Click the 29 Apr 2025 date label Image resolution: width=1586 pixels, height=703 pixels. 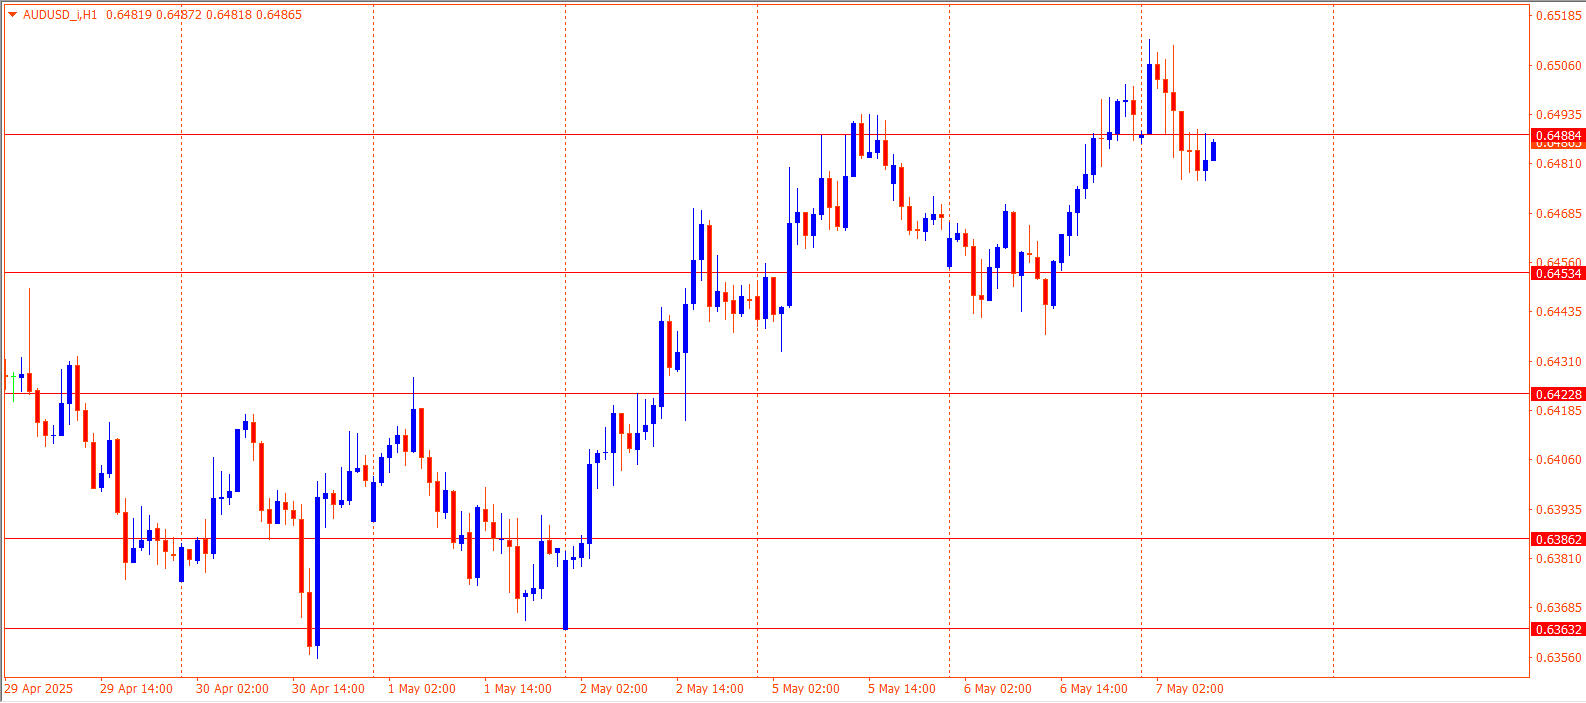coord(39,689)
